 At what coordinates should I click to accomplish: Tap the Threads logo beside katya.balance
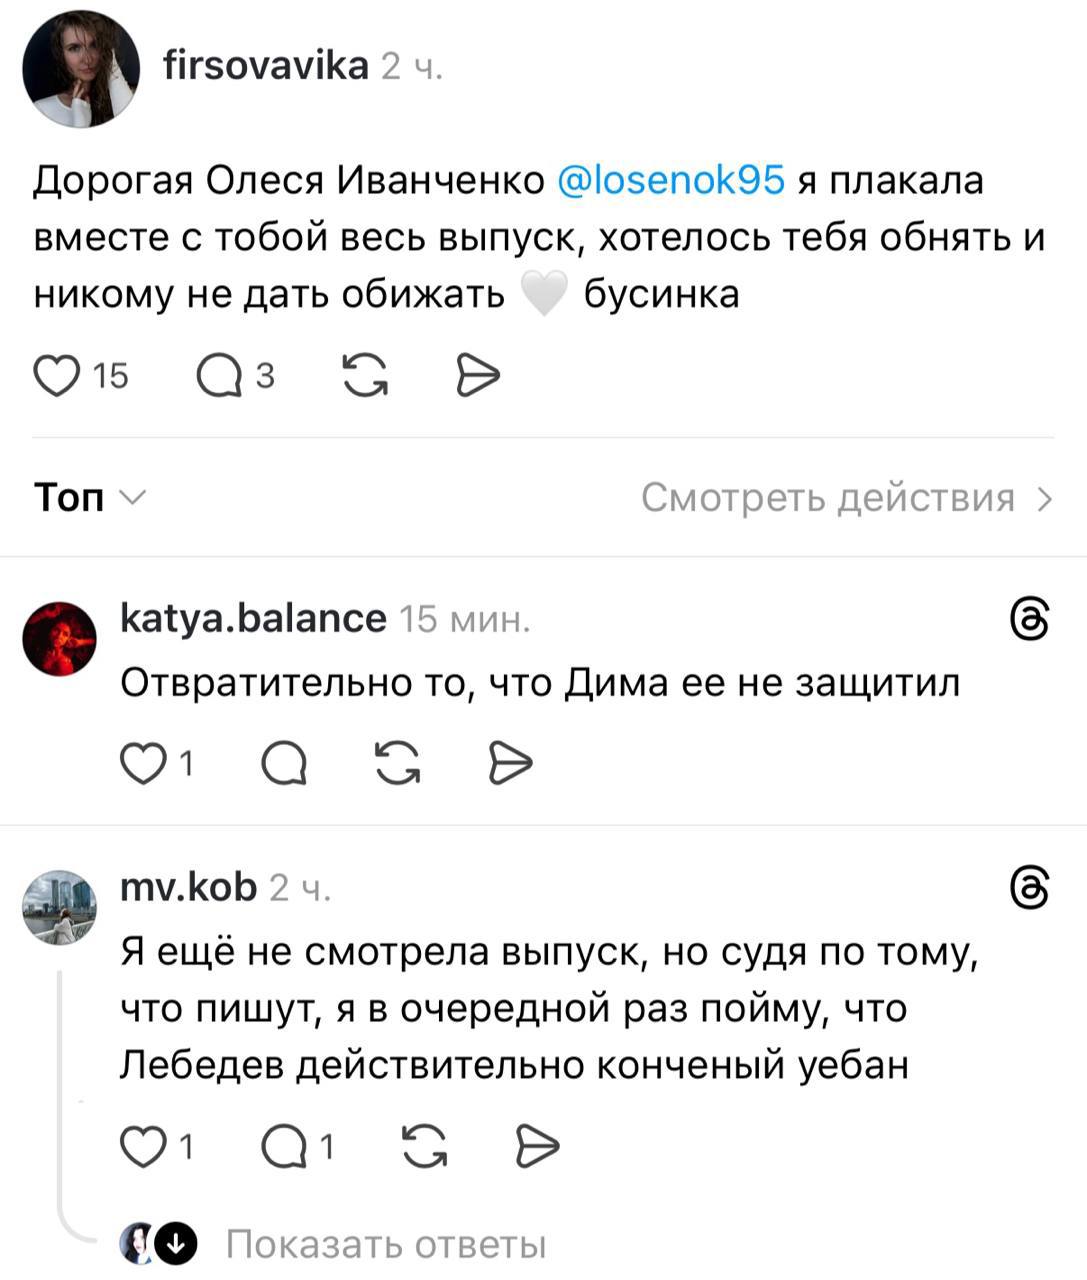1030,620
